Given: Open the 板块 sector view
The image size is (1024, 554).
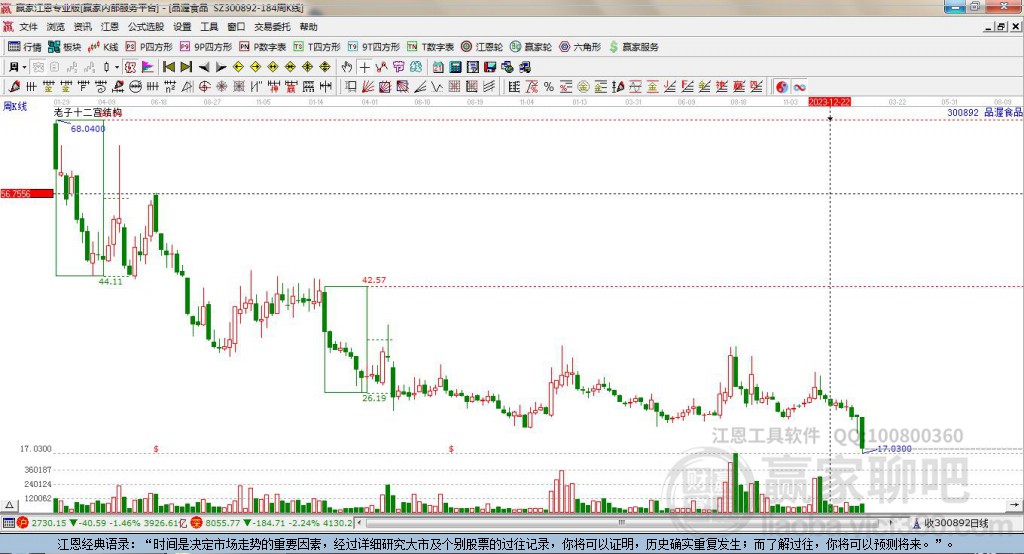Looking at the screenshot, I should (65, 47).
